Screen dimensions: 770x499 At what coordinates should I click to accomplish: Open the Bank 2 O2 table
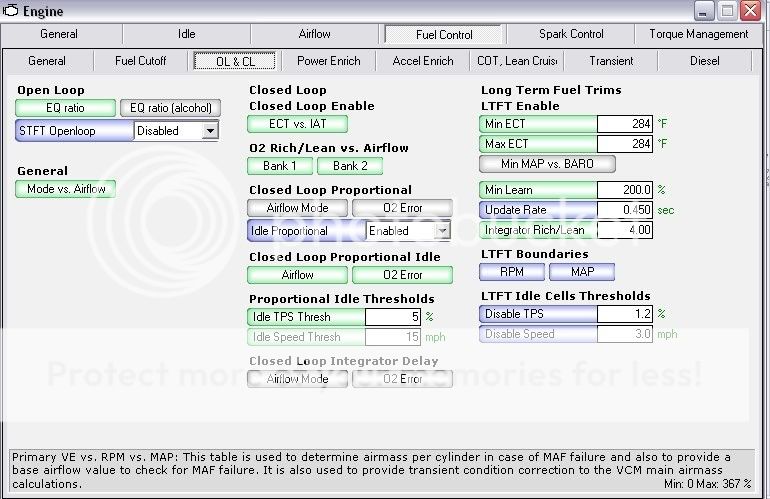350,166
